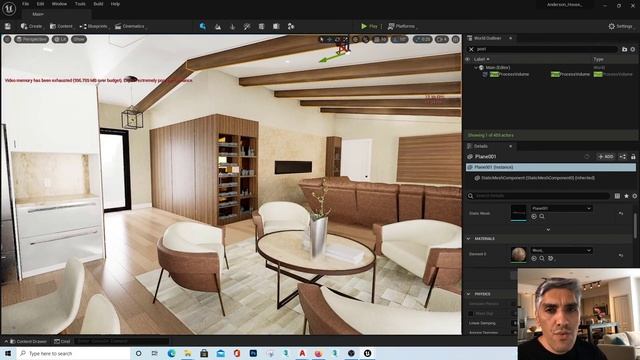Browse to Static Mesh in Content Browser
This screenshot has height=360, width=640.
coord(542,217)
